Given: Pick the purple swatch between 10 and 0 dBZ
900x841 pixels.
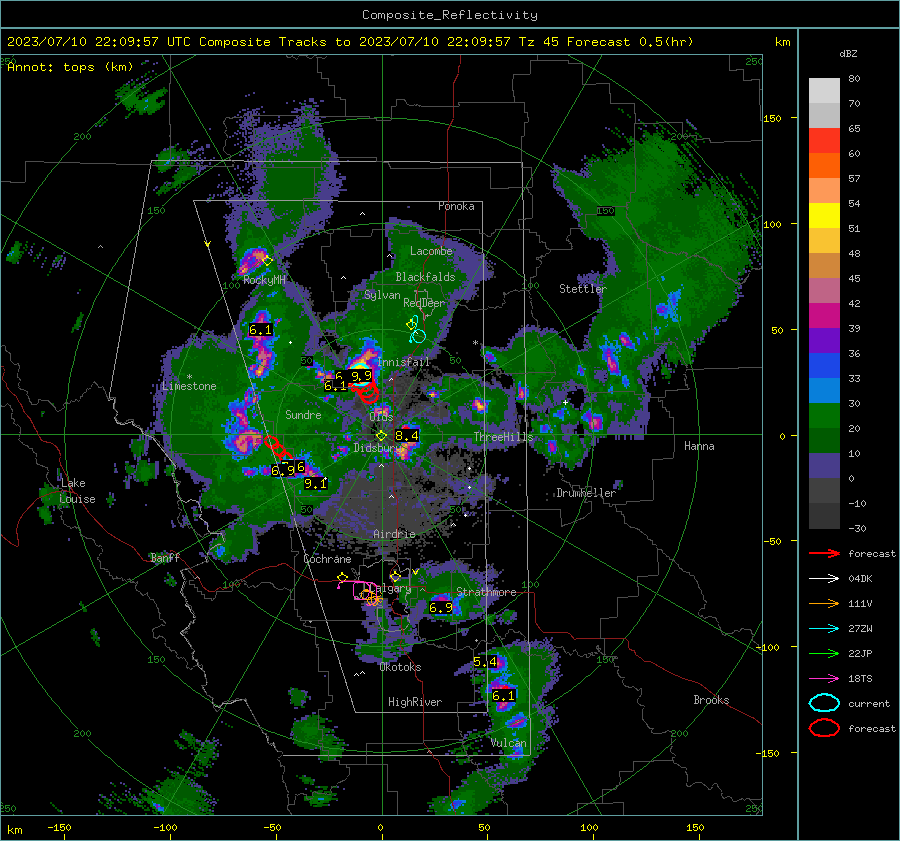Looking at the screenshot, I should [824, 466].
